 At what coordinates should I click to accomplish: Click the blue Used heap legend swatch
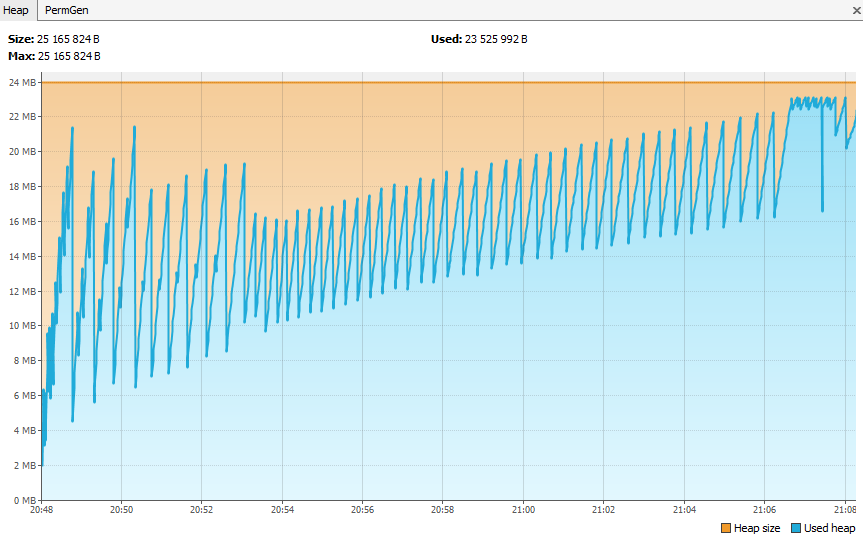795,528
